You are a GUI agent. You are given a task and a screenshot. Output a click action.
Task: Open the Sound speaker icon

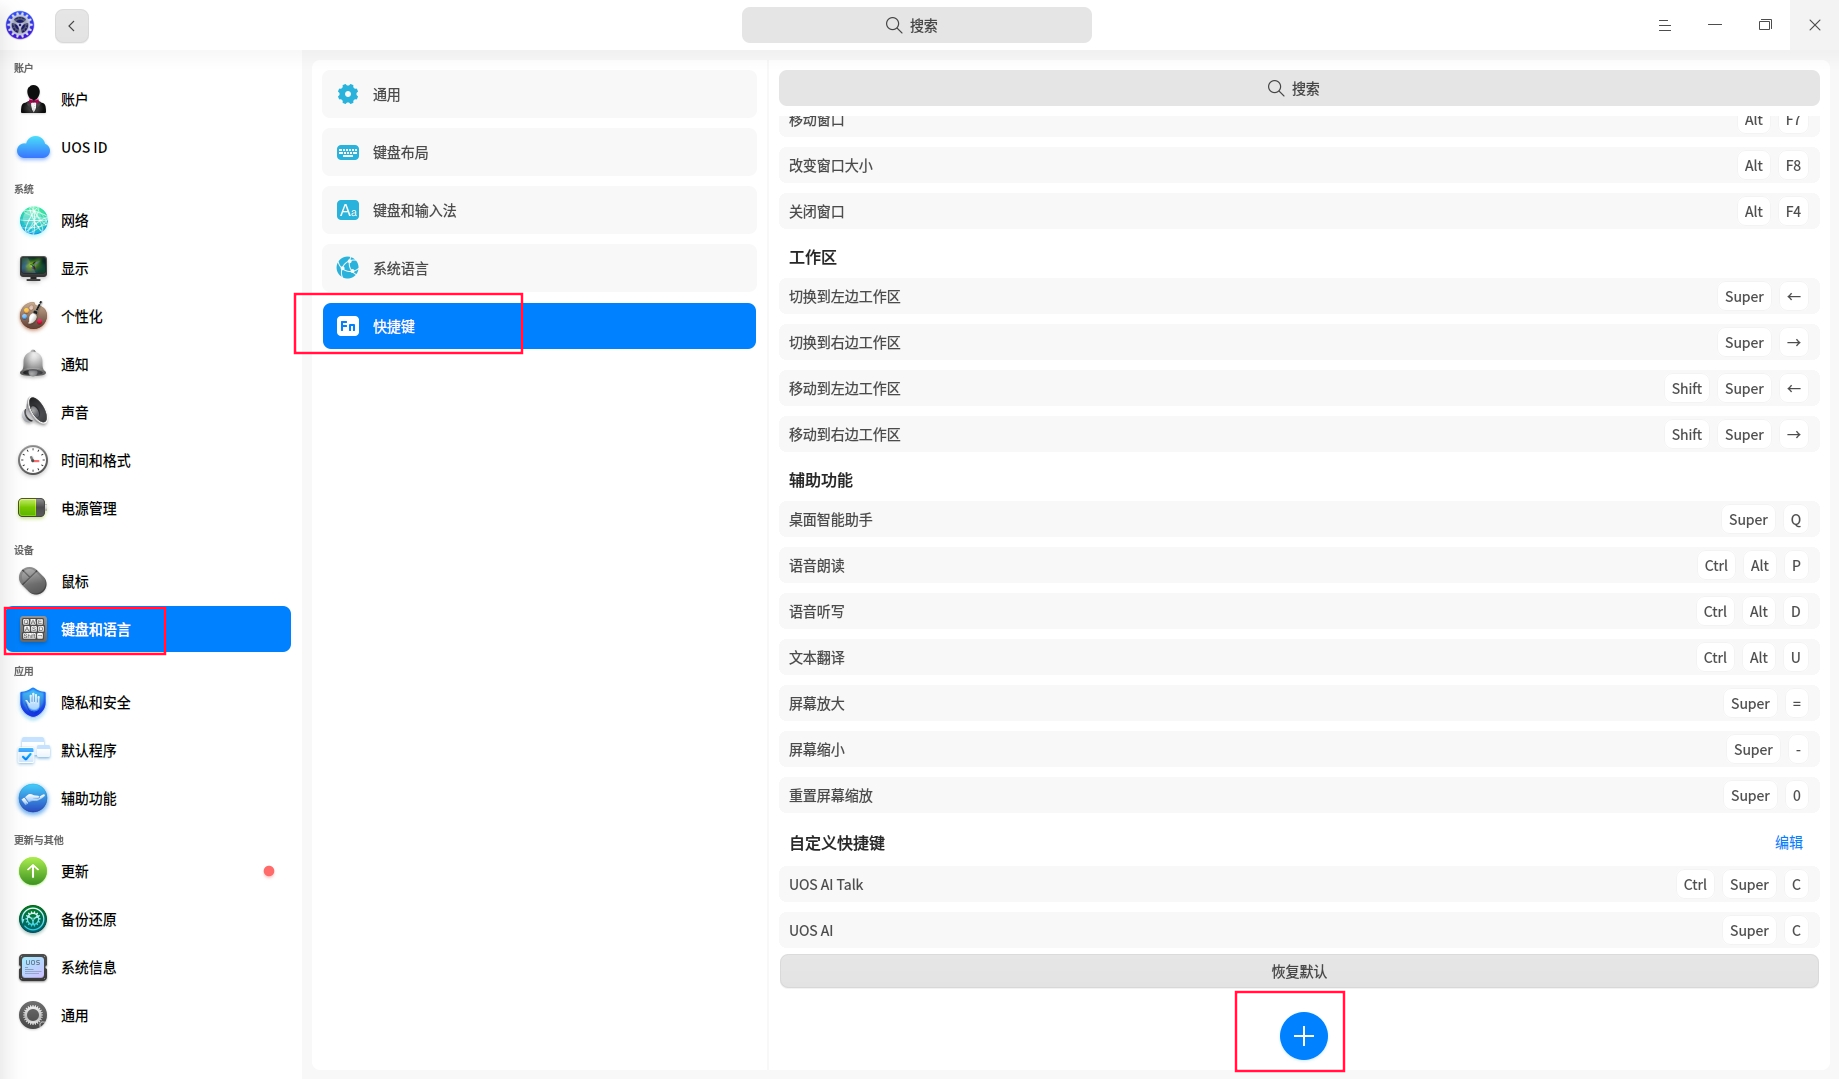point(33,413)
